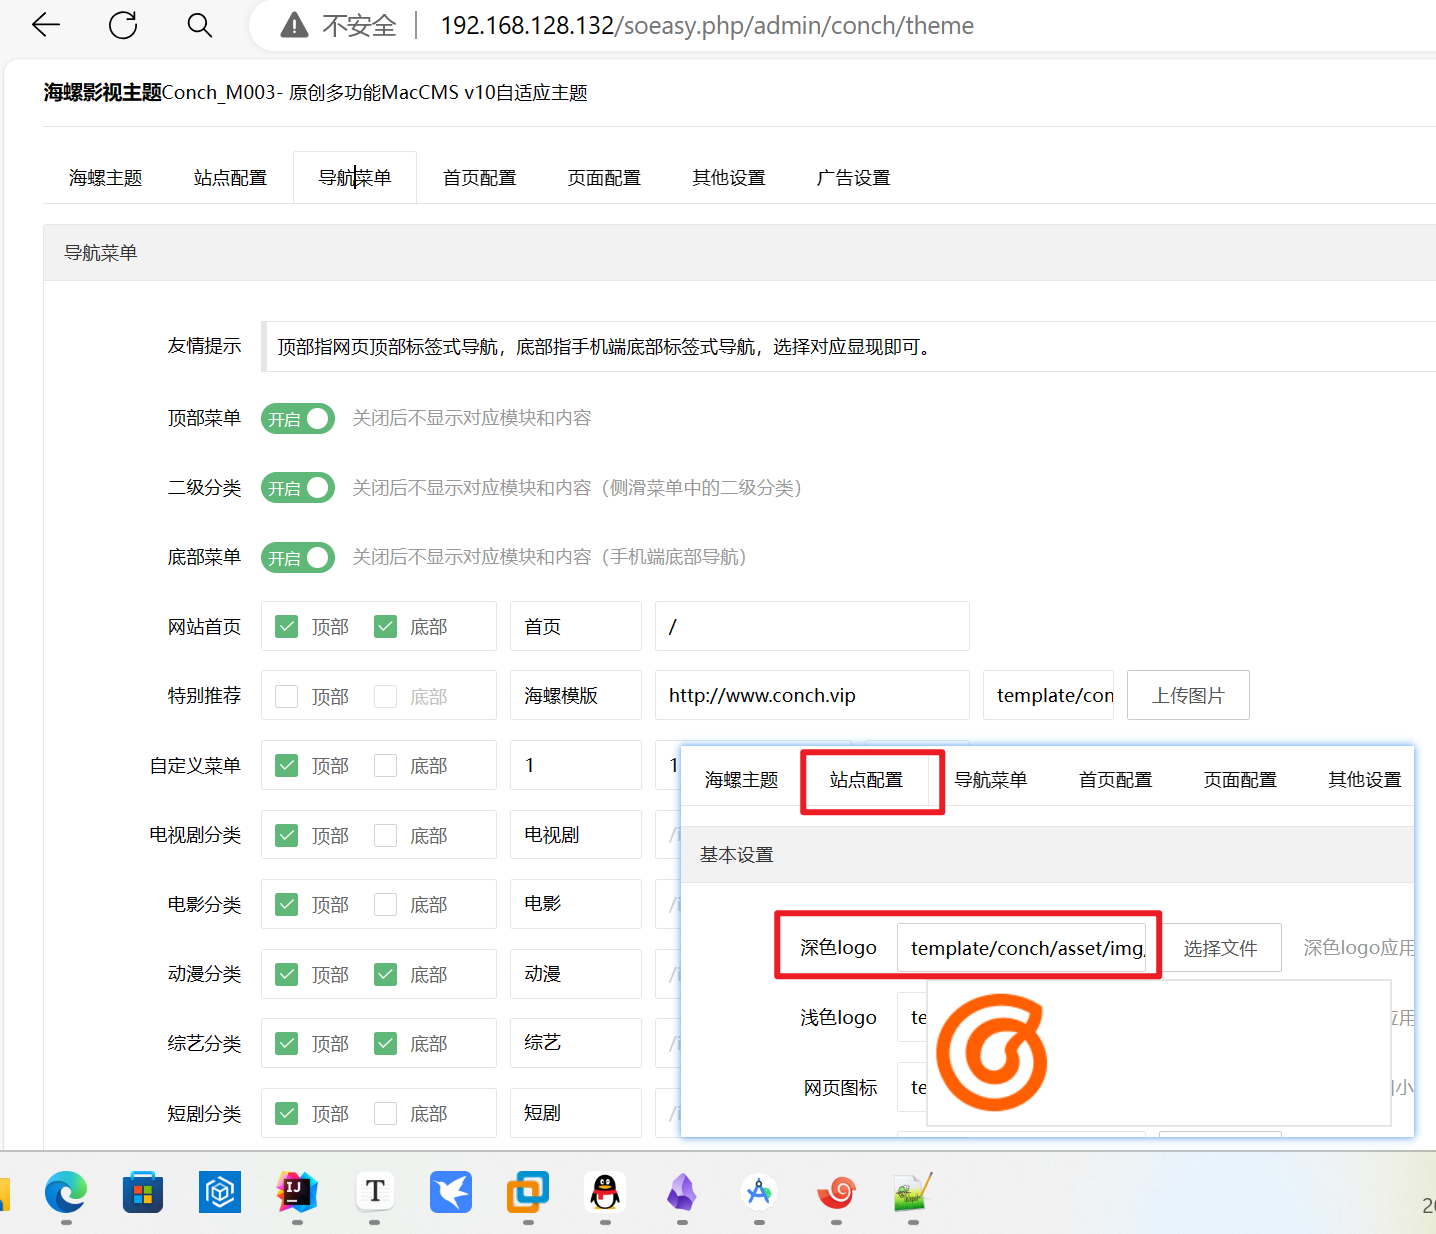This screenshot has width=1436, height=1234.
Task: Open the blue cube app on the taskbar
Action: point(220,1192)
